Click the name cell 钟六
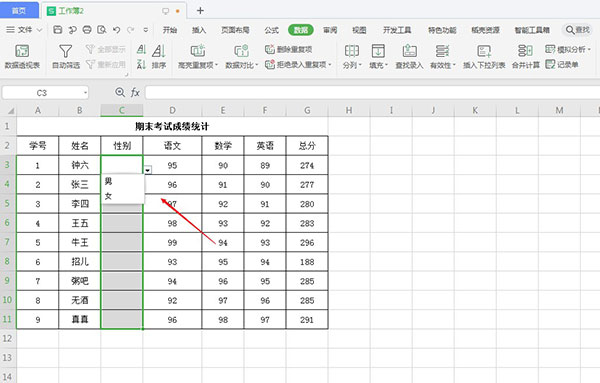Screen dimensions: 600x383 click(x=80, y=165)
